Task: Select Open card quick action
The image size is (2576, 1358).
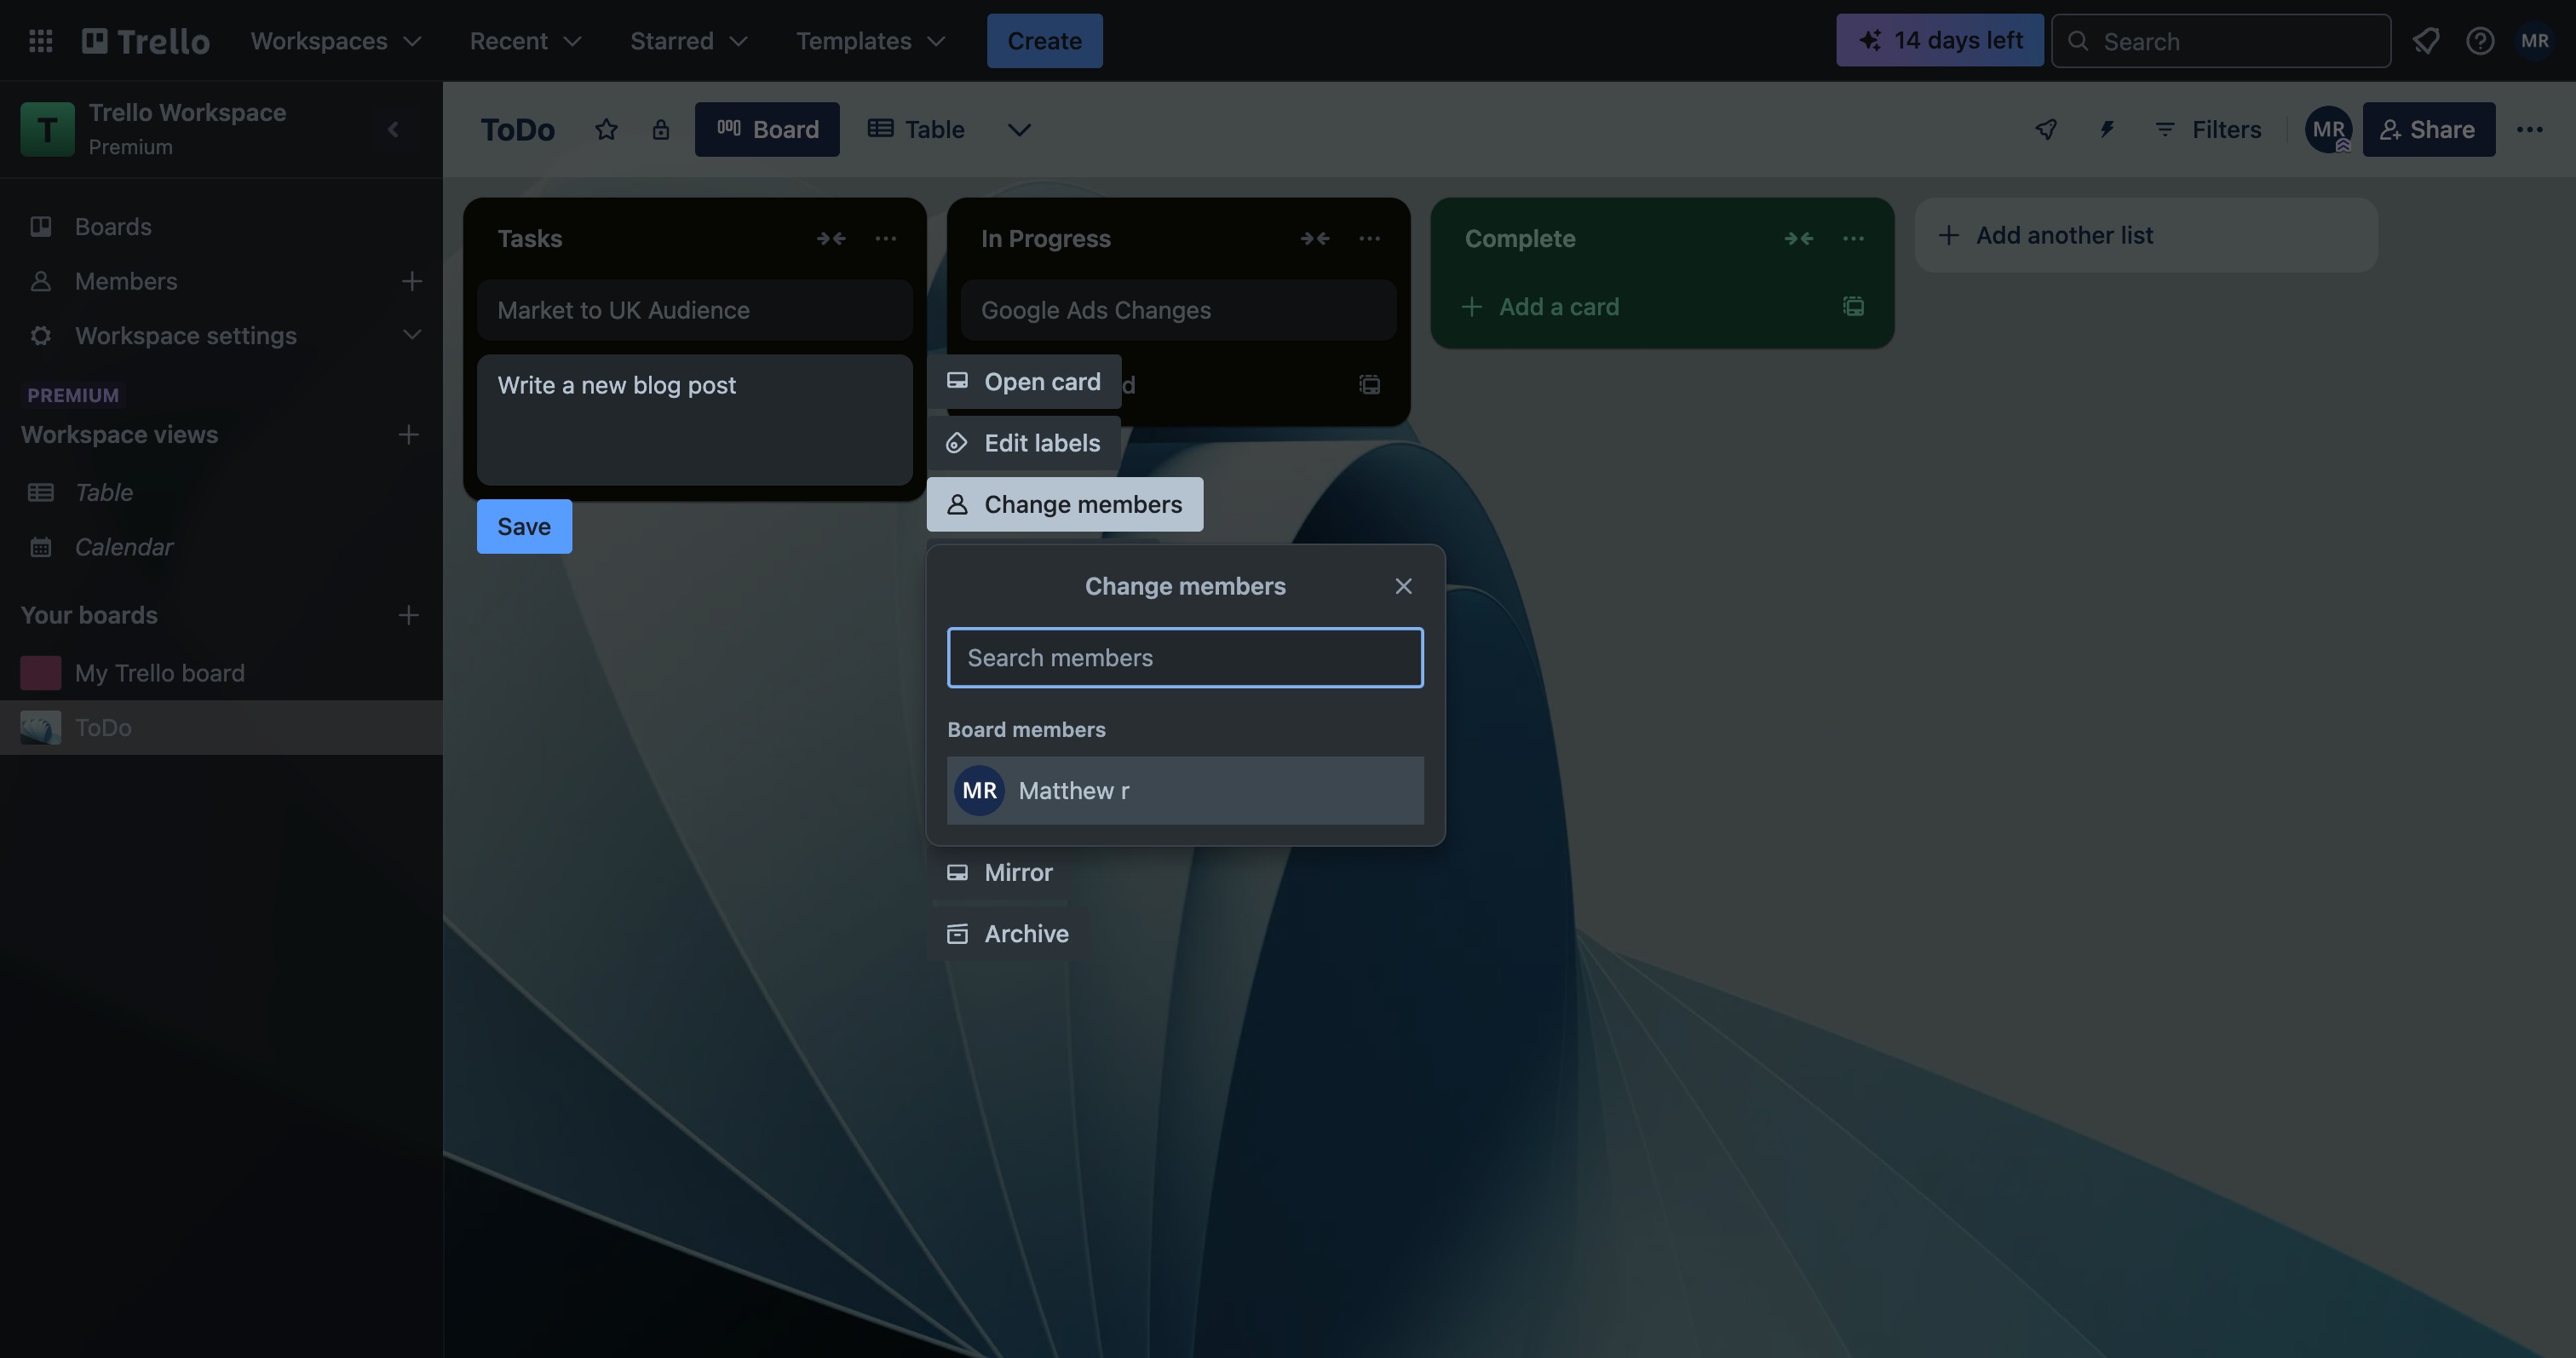Action: coord(1024,382)
